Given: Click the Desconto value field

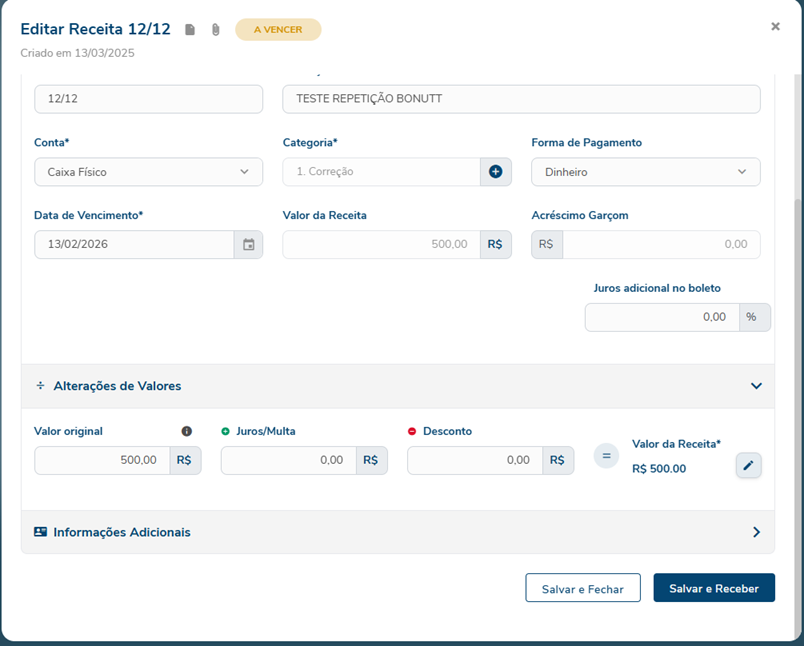Looking at the screenshot, I should (475, 461).
